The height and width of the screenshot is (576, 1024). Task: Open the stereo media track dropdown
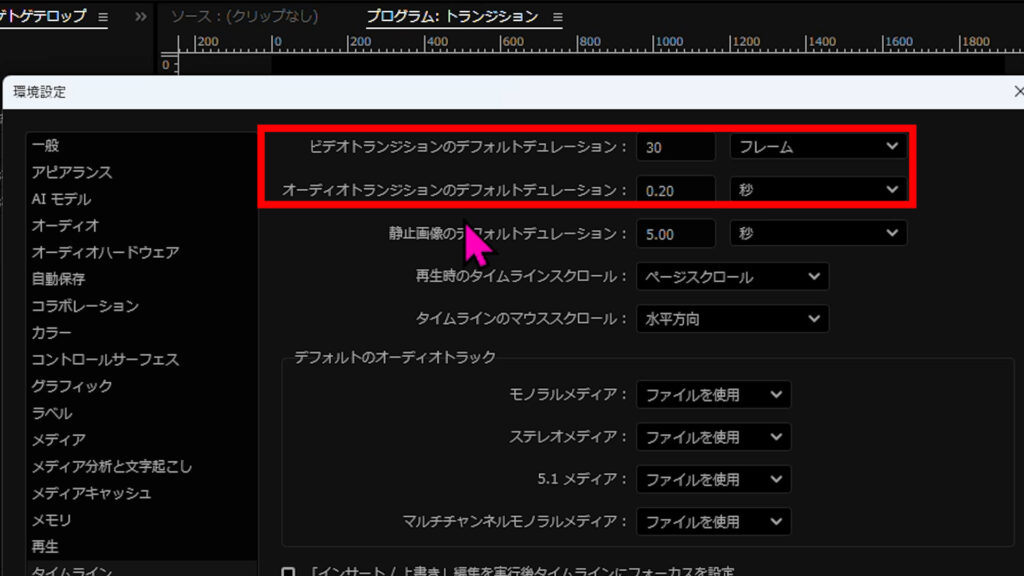click(713, 437)
